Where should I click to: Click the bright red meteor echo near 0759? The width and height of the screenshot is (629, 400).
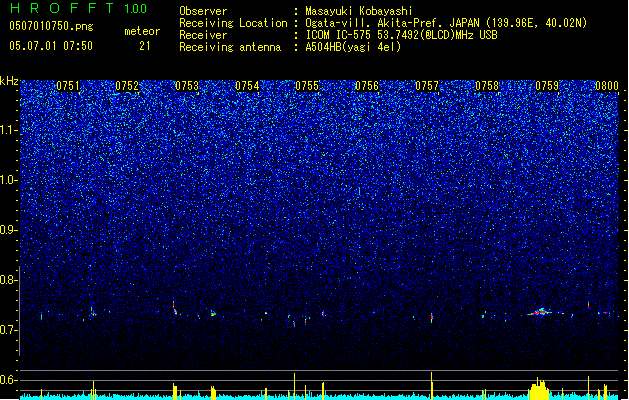click(x=540, y=312)
